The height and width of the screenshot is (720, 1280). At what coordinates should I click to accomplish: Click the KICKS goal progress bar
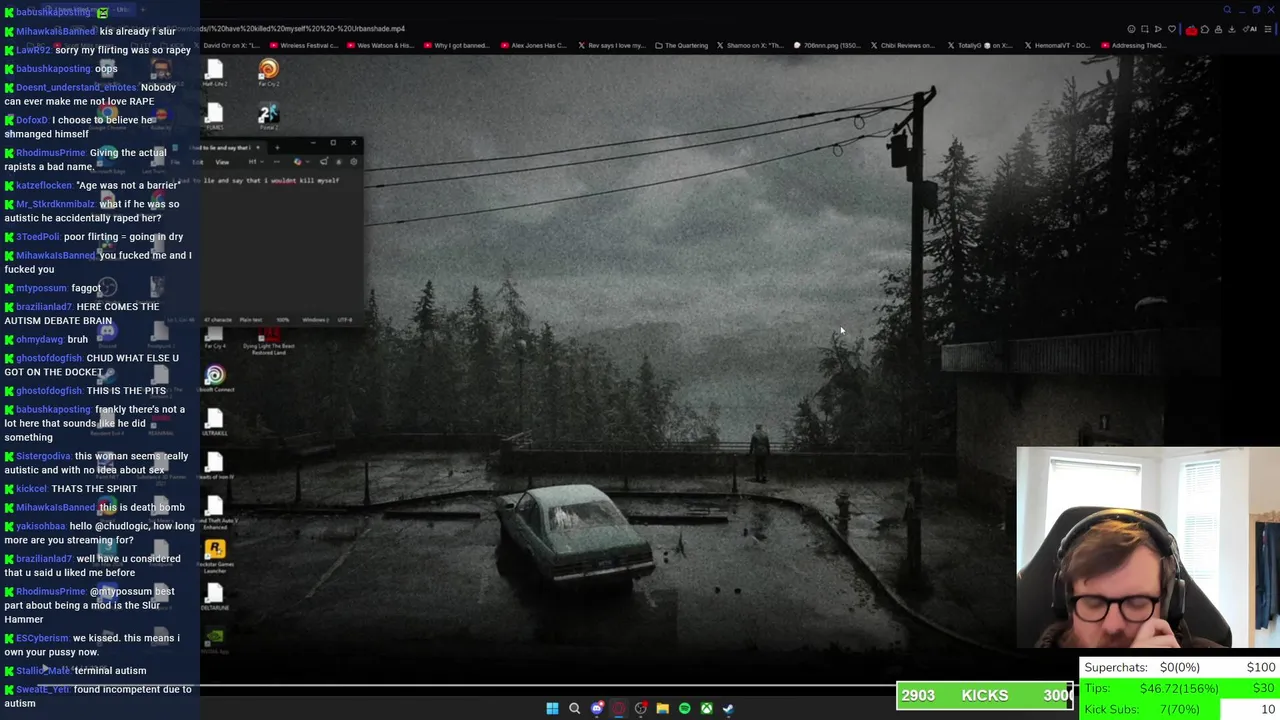985,695
